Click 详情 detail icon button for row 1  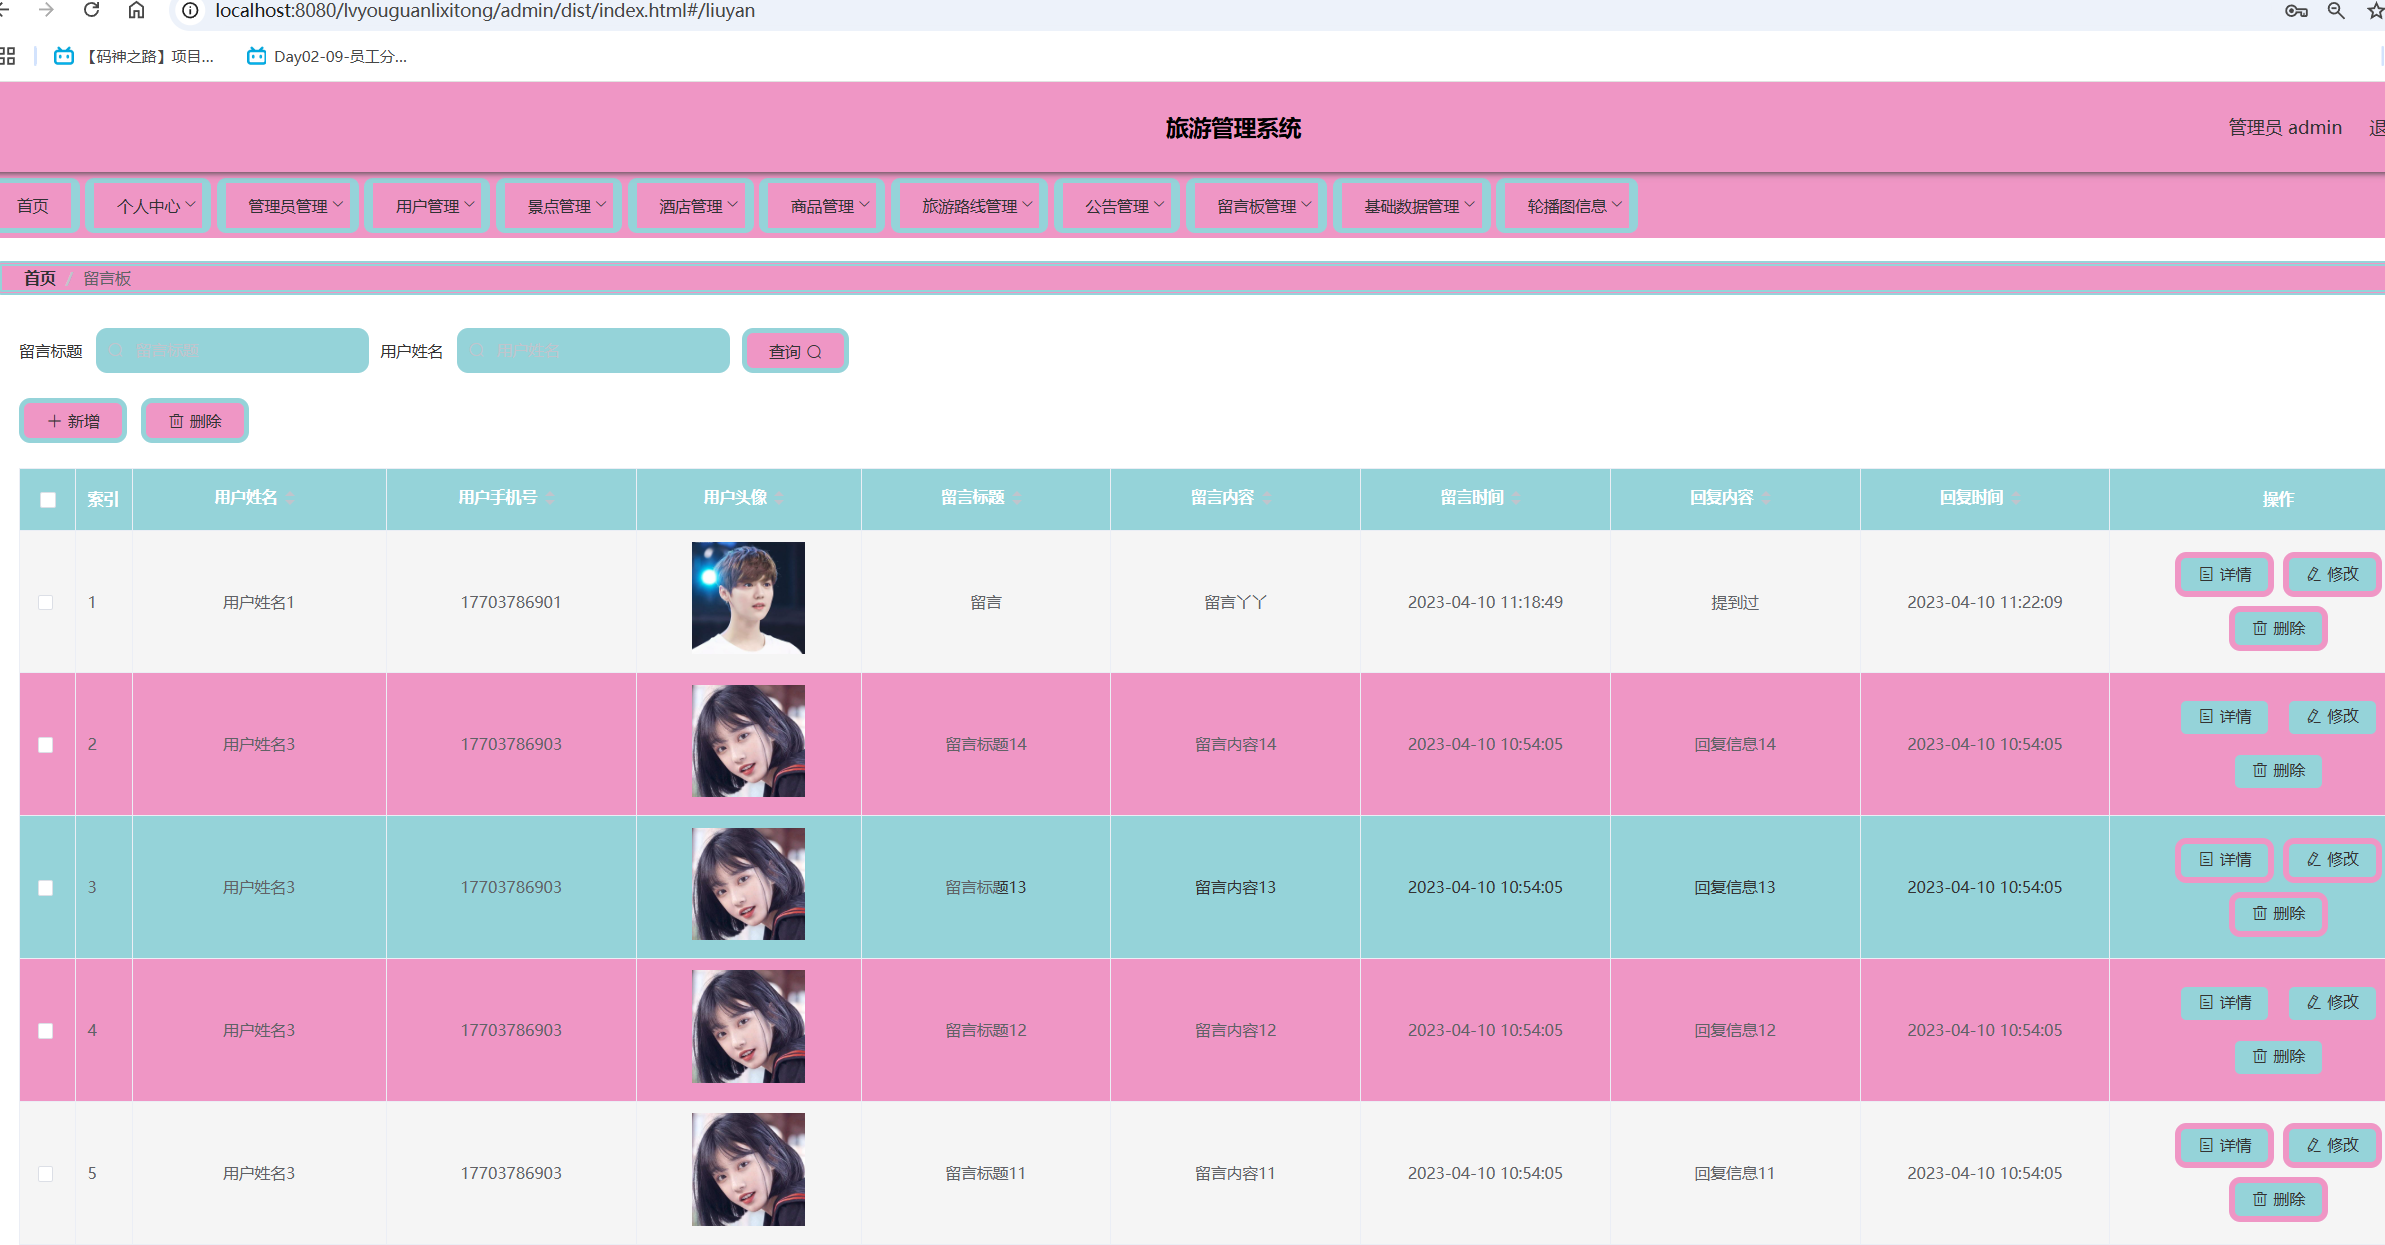pos(2224,574)
